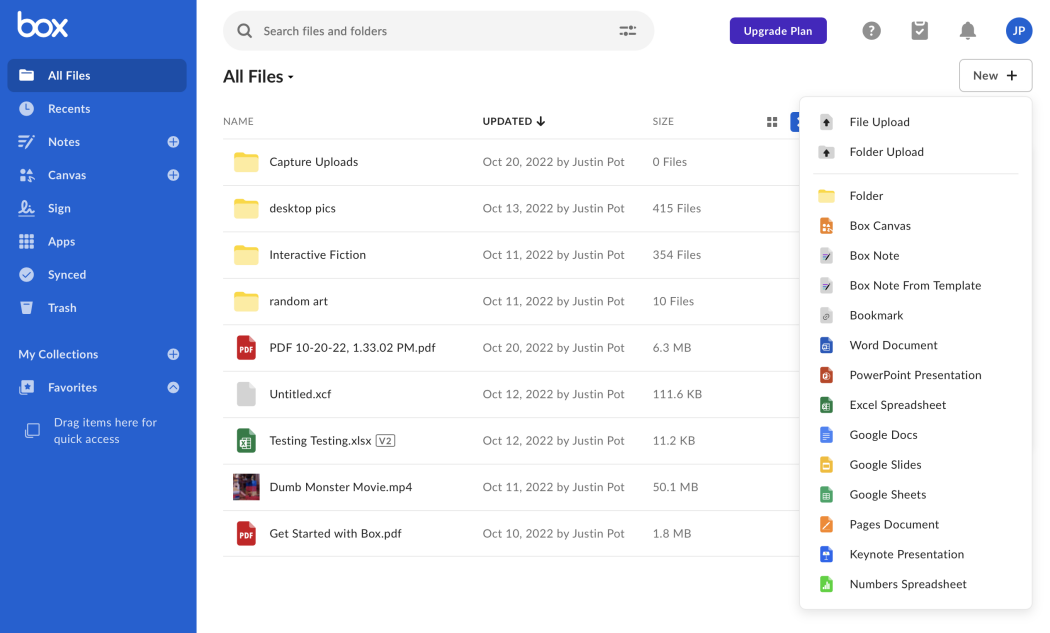Open the tasks clipboard icon
The width and height of the screenshot is (1050, 633).
[x=919, y=31]
